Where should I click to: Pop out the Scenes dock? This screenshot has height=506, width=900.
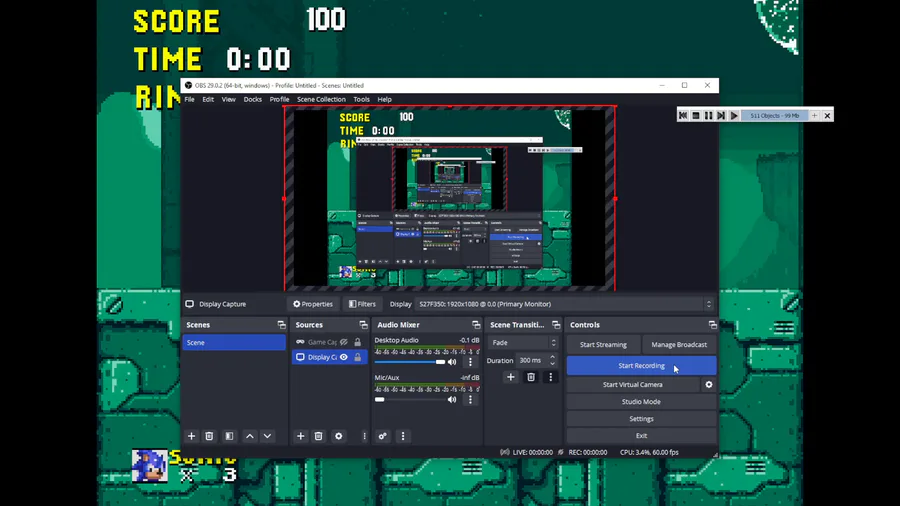(281, 325)
